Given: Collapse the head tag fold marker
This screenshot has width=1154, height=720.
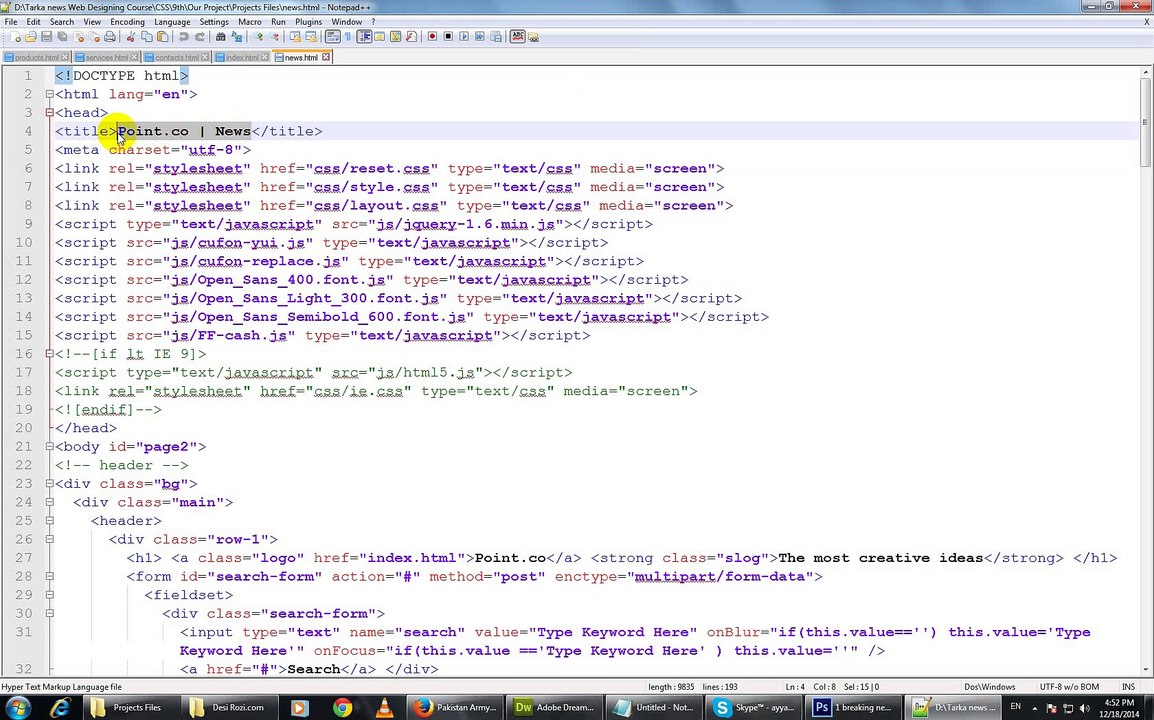Looking at the screenshot, I should [49, 113].
